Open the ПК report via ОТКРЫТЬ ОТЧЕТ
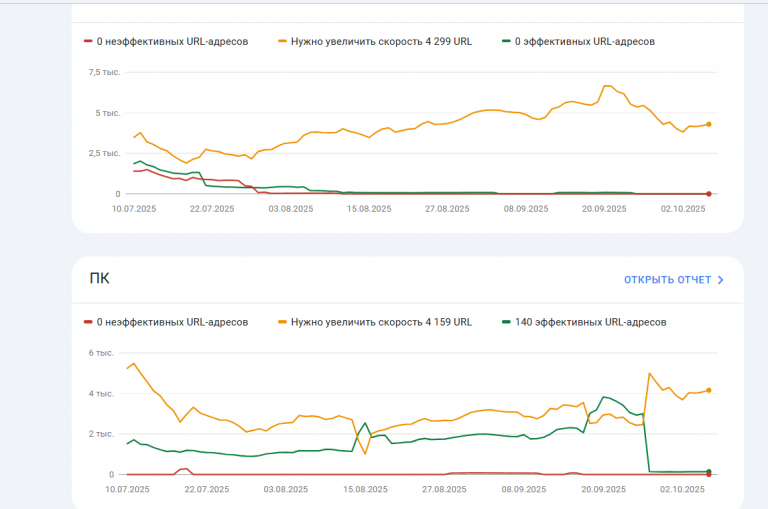Image resolution: width=768 pixels, height=509 pixels. (x=667, y=280)
